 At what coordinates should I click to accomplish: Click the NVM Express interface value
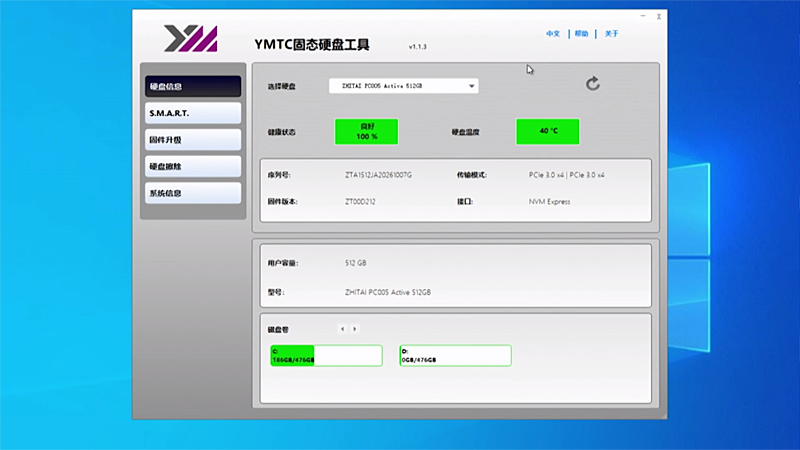[549, 202]
